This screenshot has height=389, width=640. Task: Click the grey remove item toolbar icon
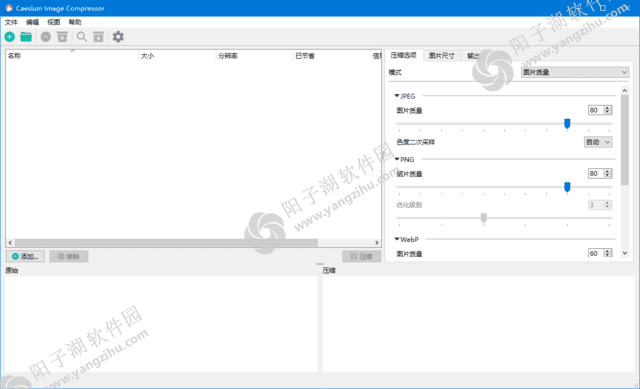[x=46, y=37]
